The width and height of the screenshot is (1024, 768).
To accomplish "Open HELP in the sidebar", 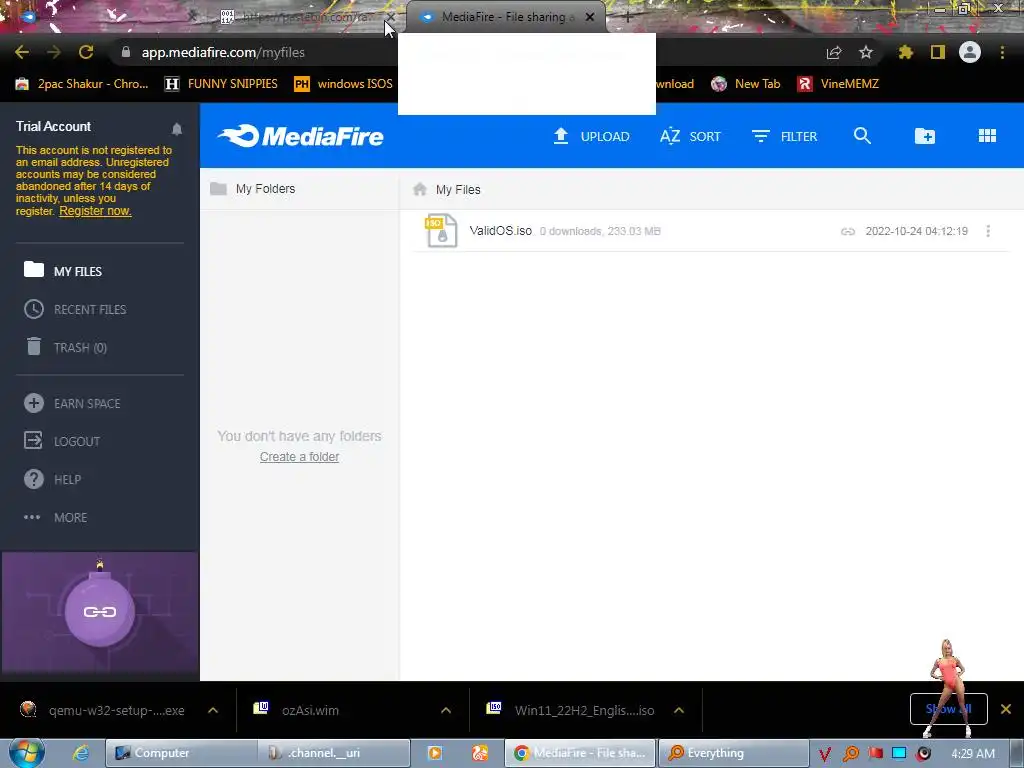I will tap(52, 479).
